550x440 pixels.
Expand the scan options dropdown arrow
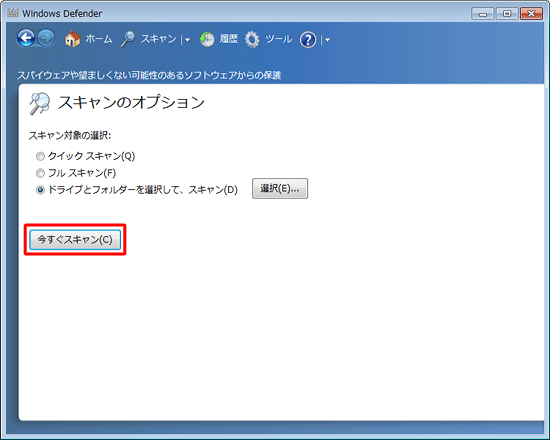click(187, 40)
